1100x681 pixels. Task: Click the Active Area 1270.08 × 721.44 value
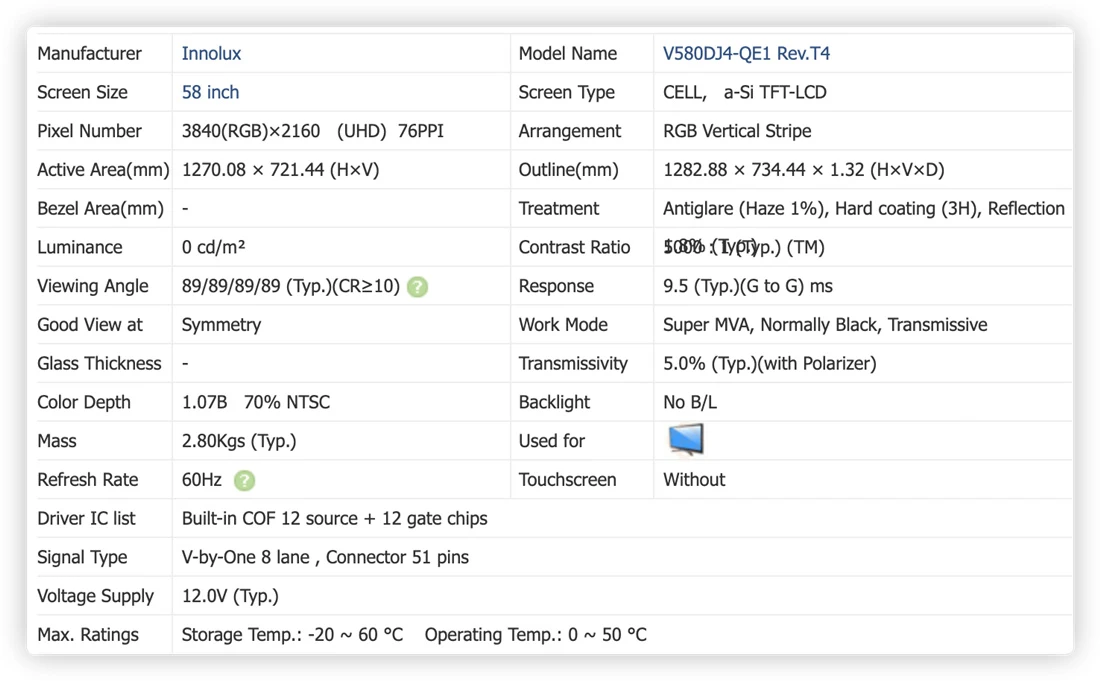280,170
